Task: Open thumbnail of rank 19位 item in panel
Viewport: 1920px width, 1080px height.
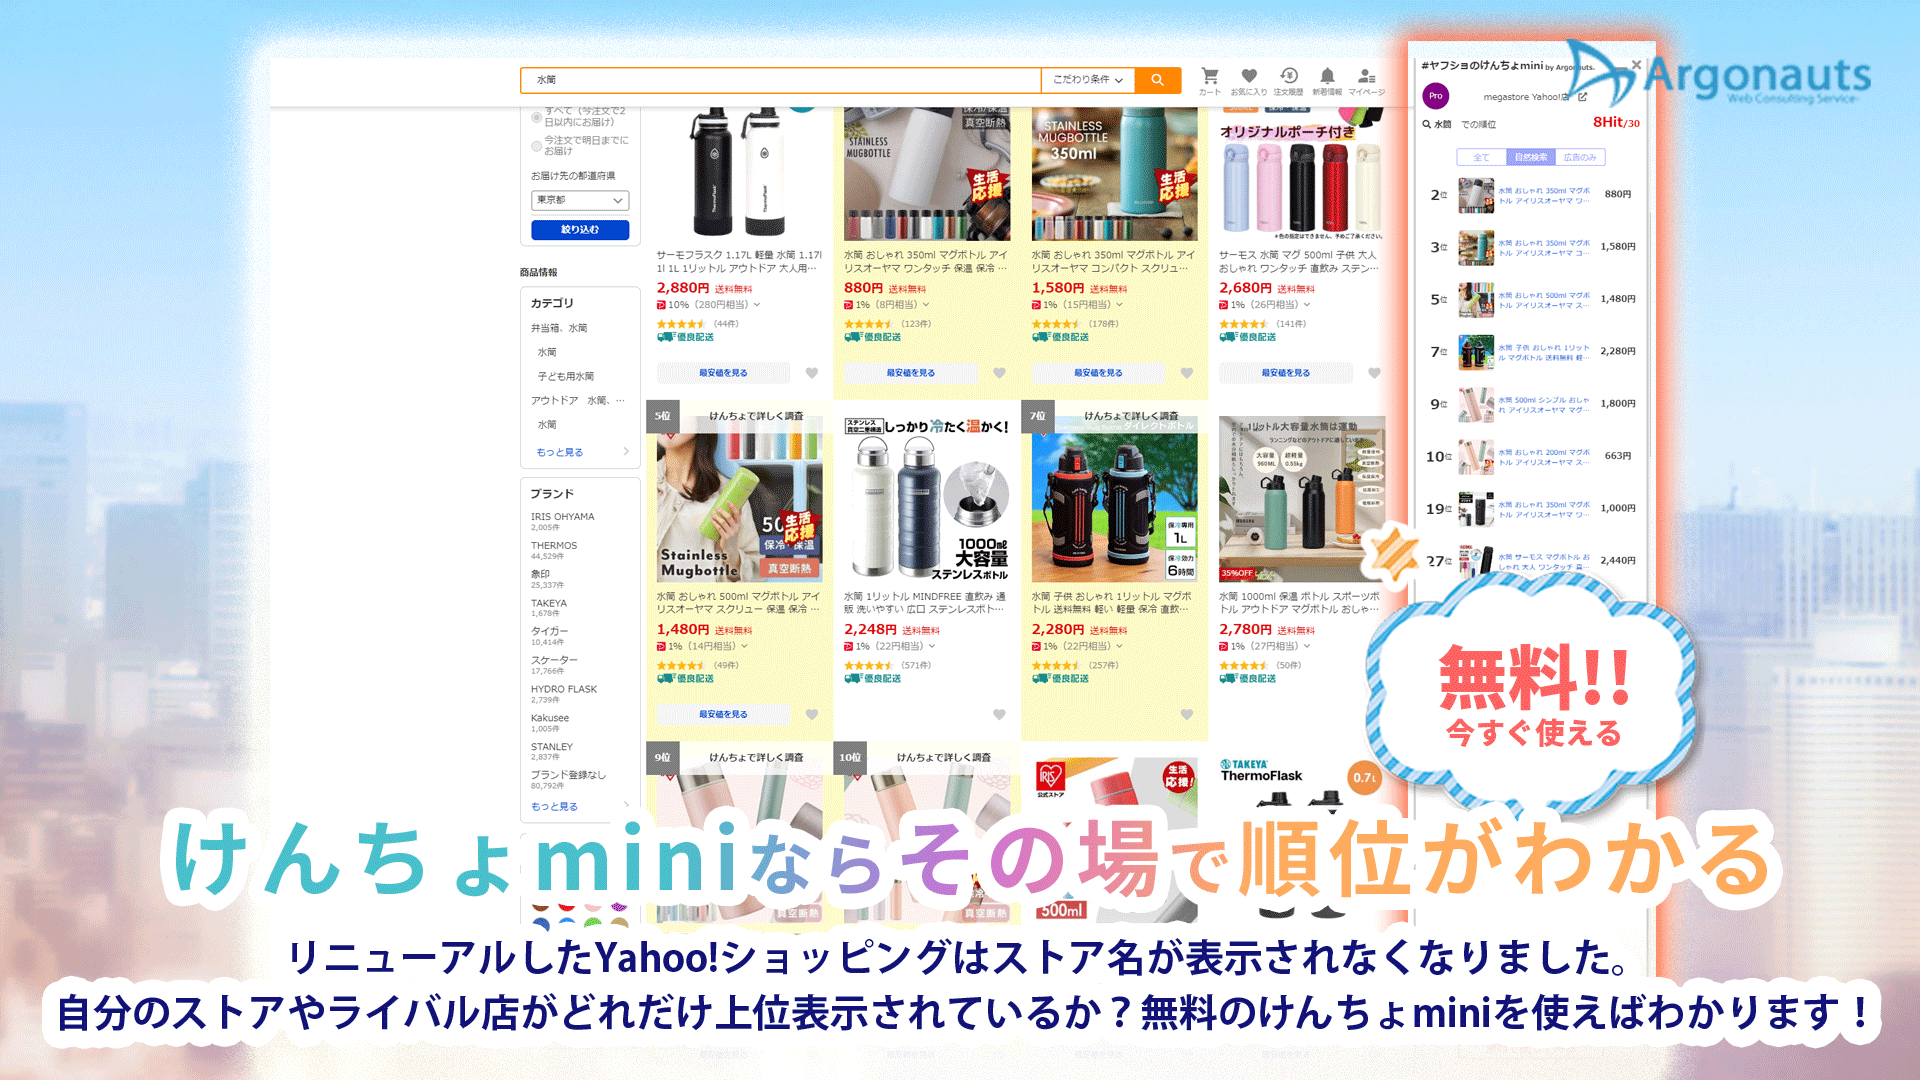Action: 1476,509
